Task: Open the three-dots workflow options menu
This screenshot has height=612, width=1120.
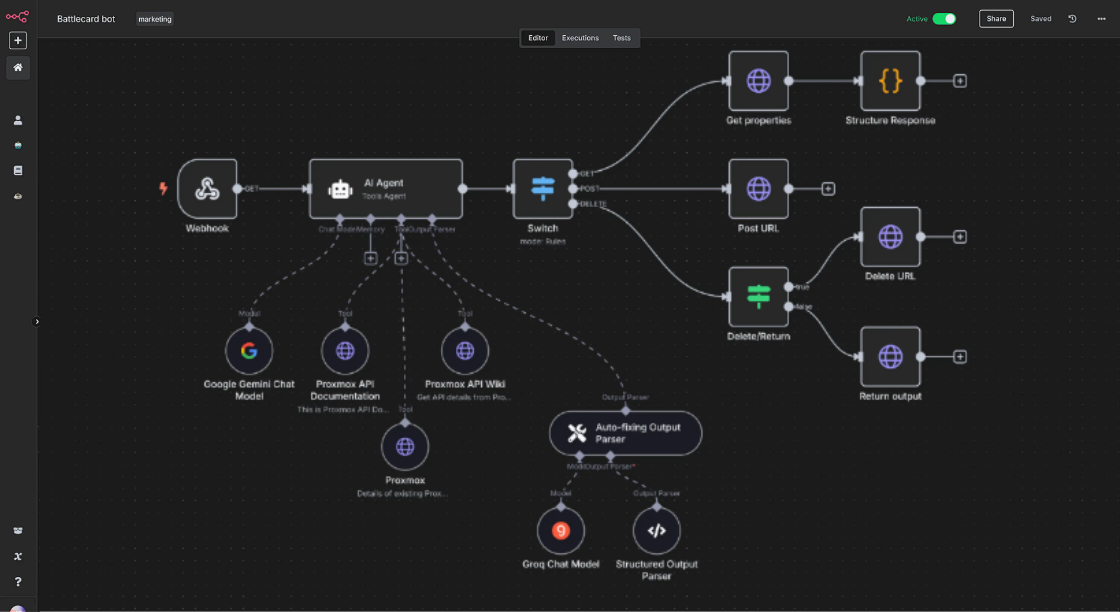Action: 1099,18
